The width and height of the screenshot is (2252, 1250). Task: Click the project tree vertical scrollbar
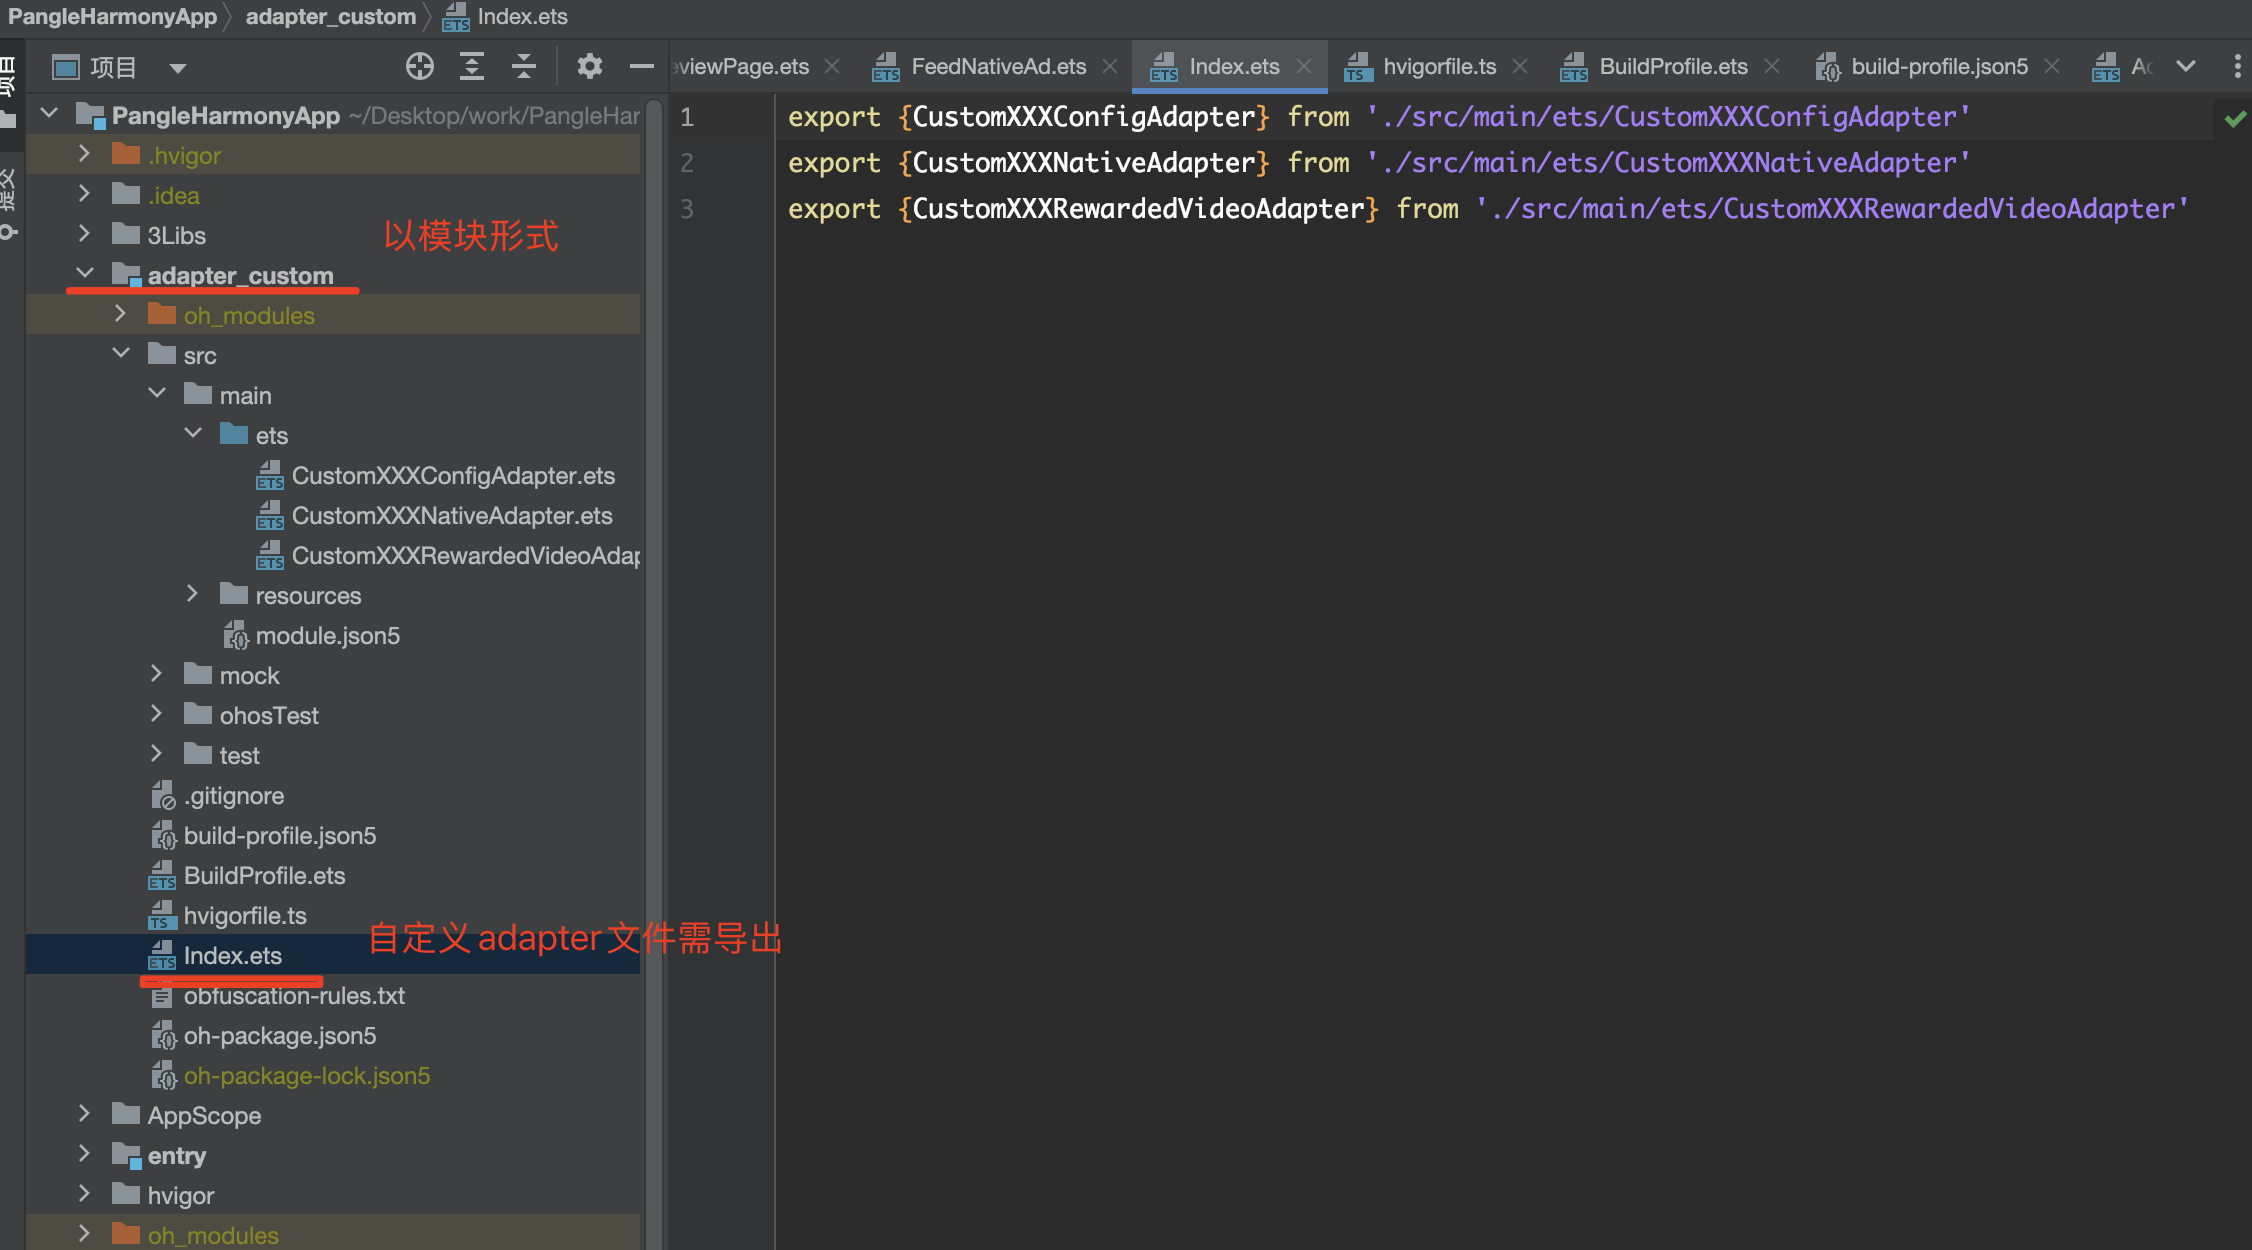[654, 600]
